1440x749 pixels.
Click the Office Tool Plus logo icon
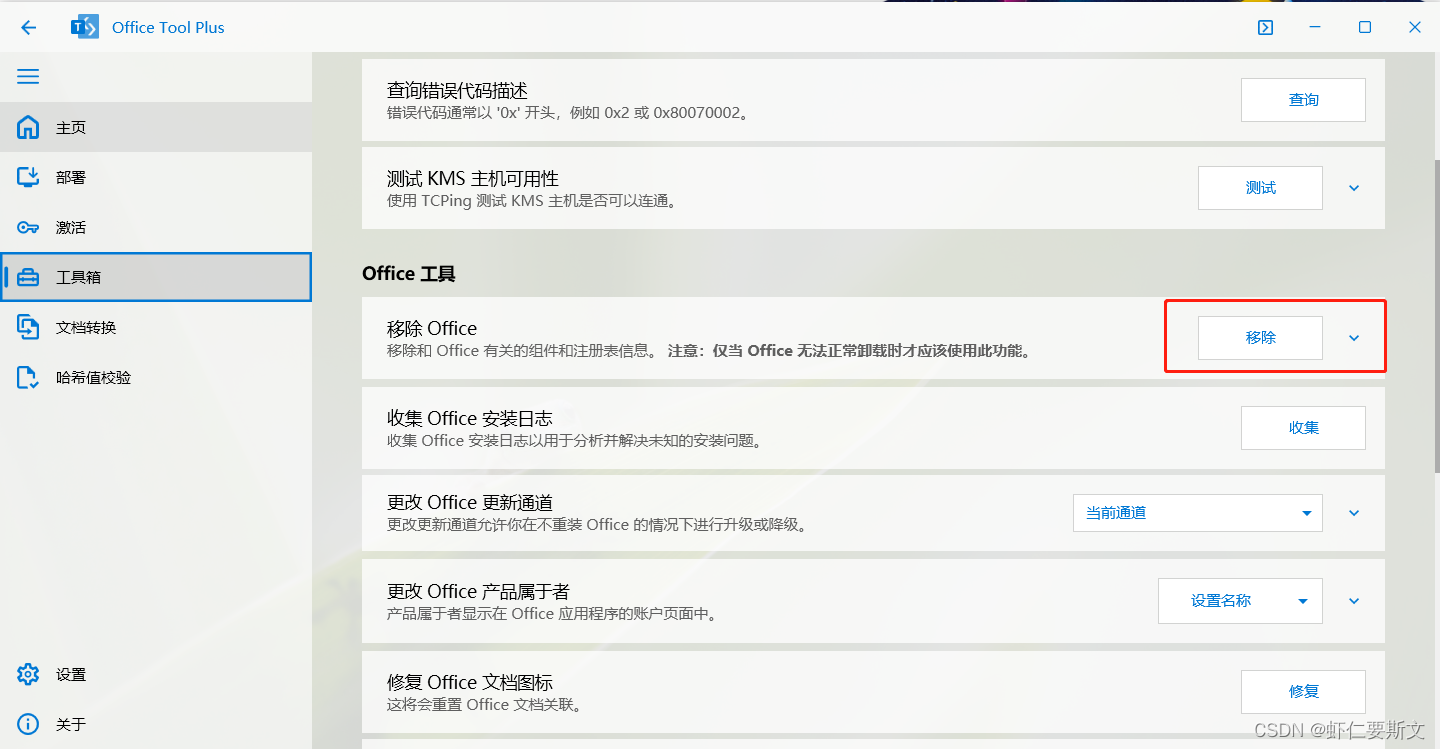click(84, 27)
